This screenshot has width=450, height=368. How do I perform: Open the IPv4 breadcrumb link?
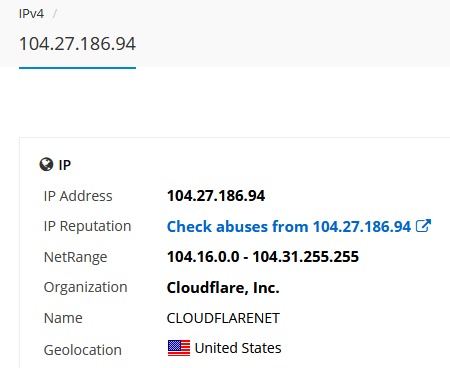tap(31, 14)
